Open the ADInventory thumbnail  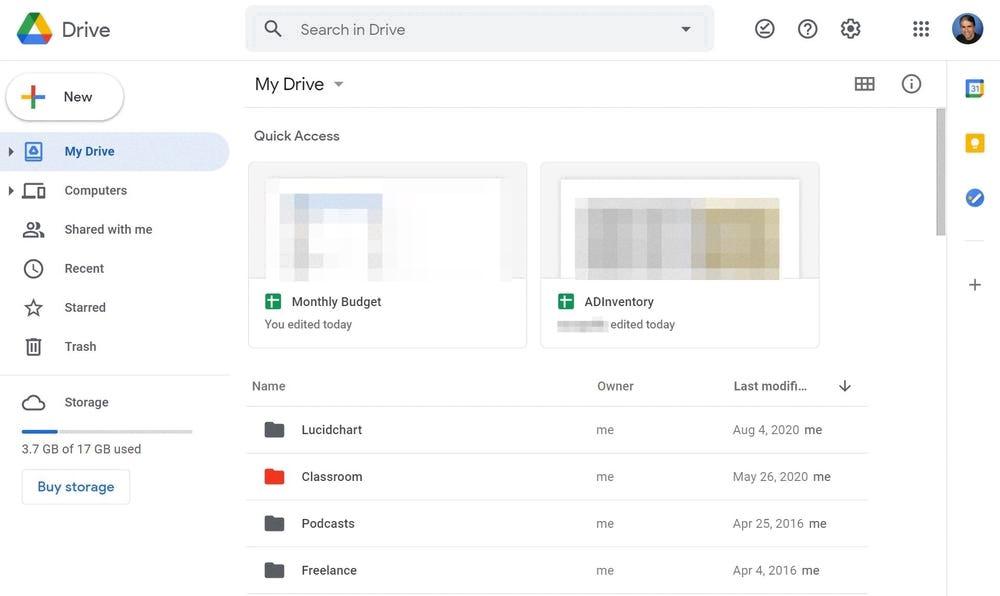coord(680,221)
